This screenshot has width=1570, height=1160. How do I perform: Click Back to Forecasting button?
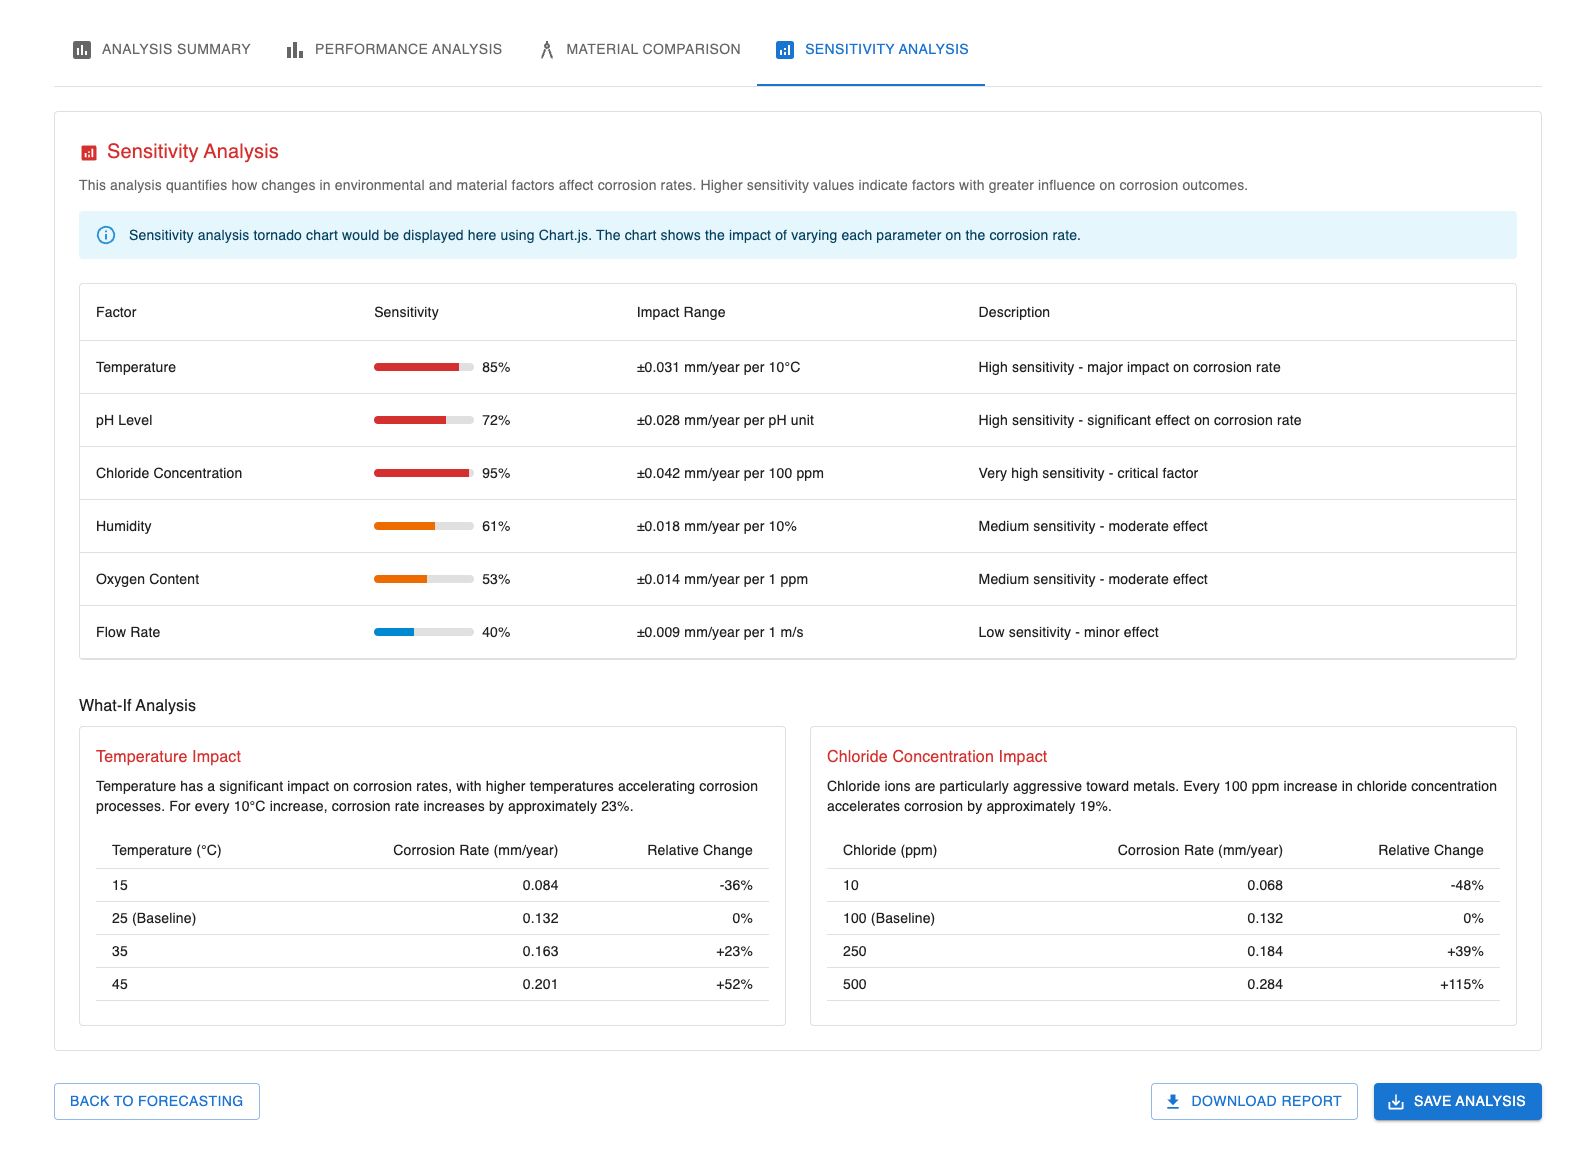click(x=157, y=1102)
